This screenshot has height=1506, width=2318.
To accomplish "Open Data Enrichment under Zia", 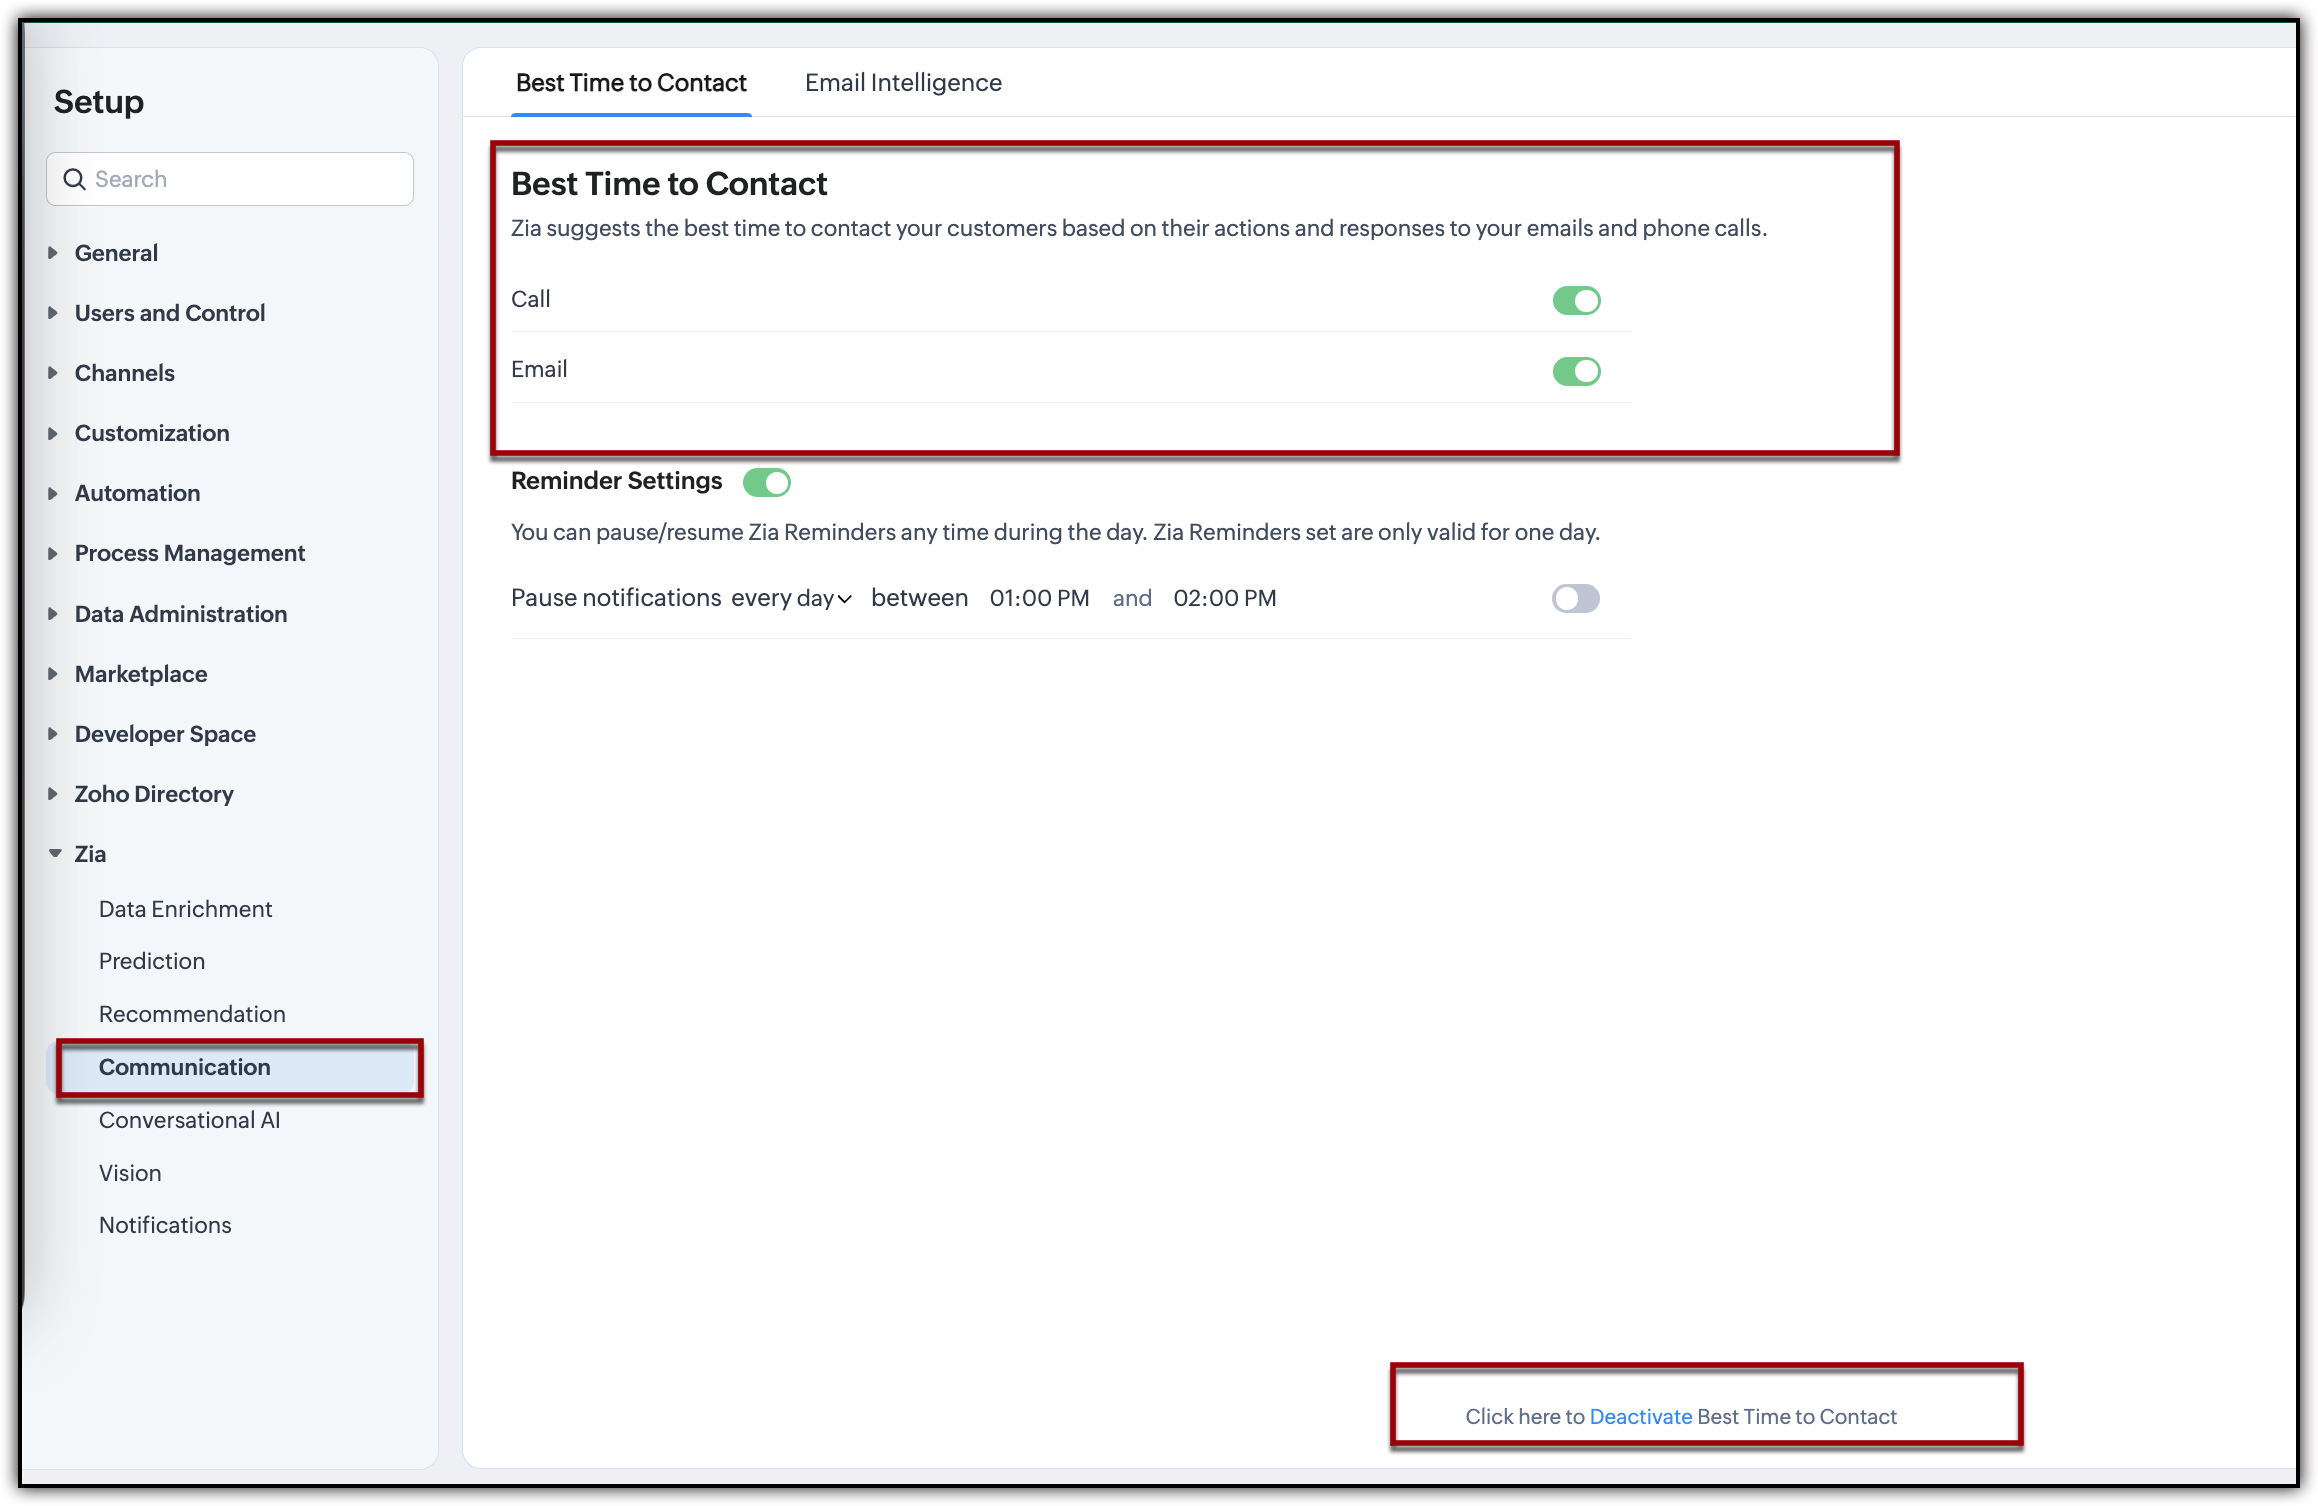I will (x=185, y=909).
